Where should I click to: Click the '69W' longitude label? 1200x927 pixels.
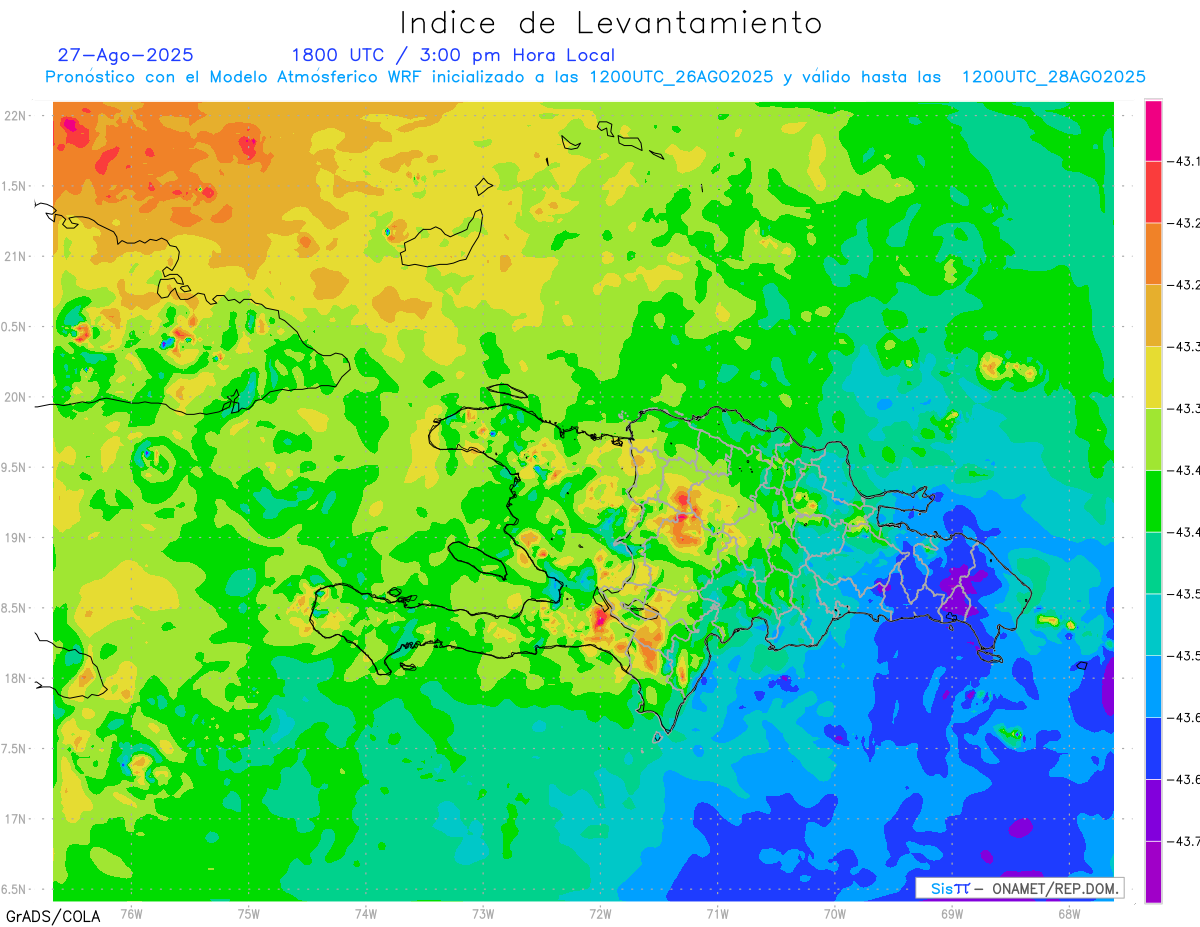point(951,914)
